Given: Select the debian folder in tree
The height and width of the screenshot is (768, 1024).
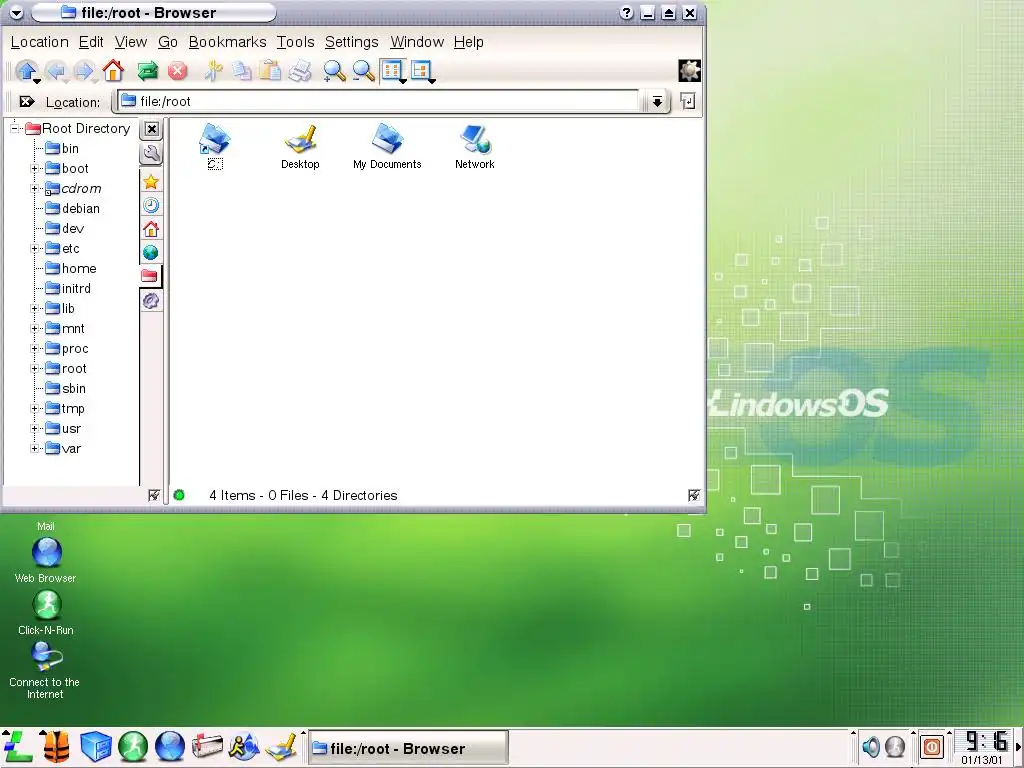Looking at the screenshot, I should tap(72, 209).
